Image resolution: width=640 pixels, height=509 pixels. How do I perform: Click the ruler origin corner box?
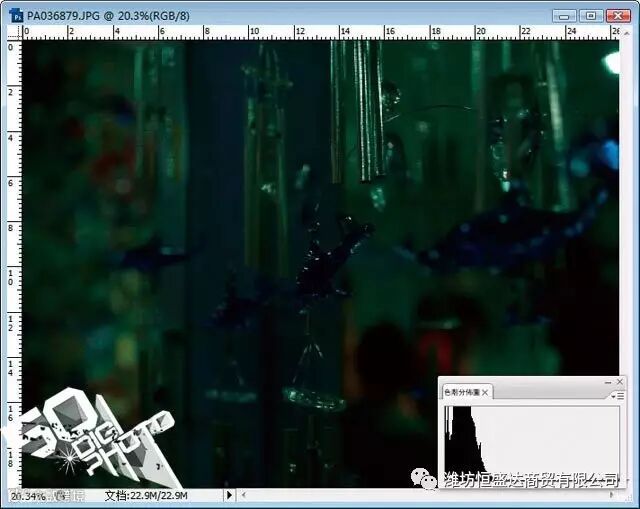click(15, 33)
